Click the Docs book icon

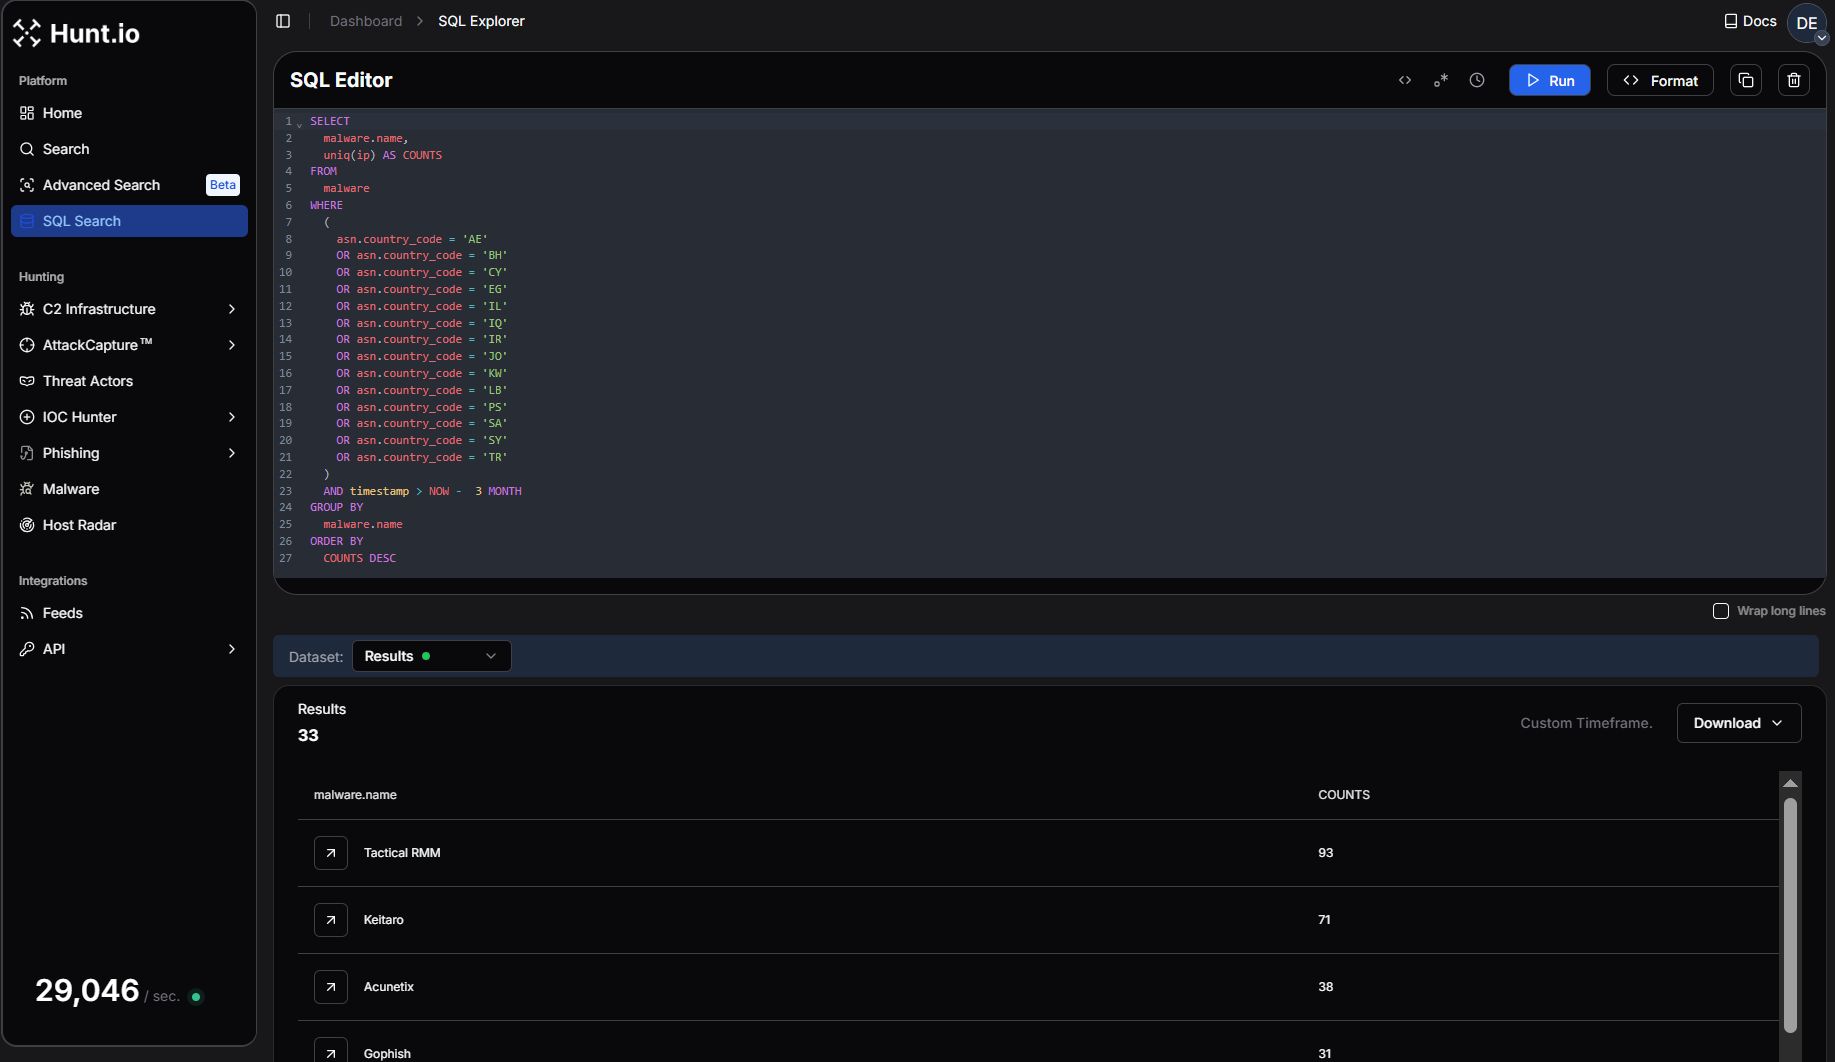(1731, 21)
